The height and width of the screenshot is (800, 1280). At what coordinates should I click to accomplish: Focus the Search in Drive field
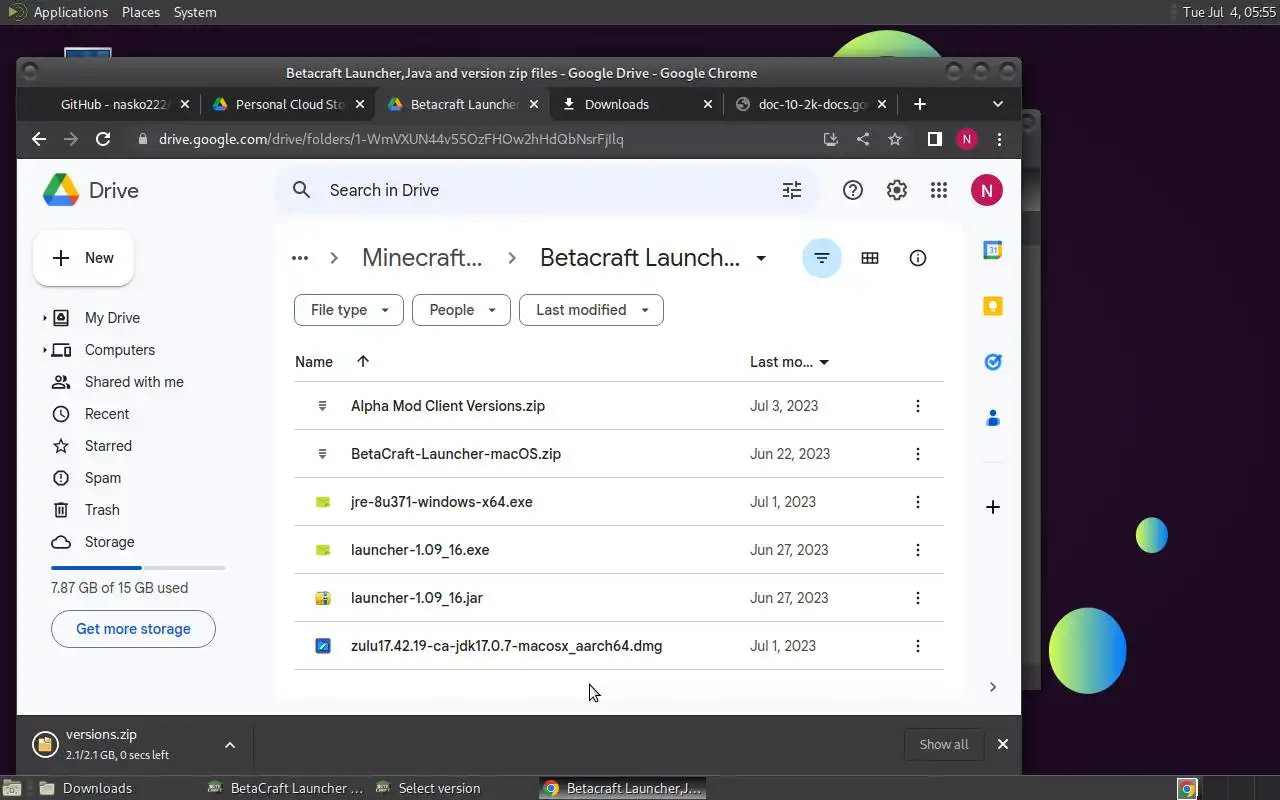pos(550,190)
